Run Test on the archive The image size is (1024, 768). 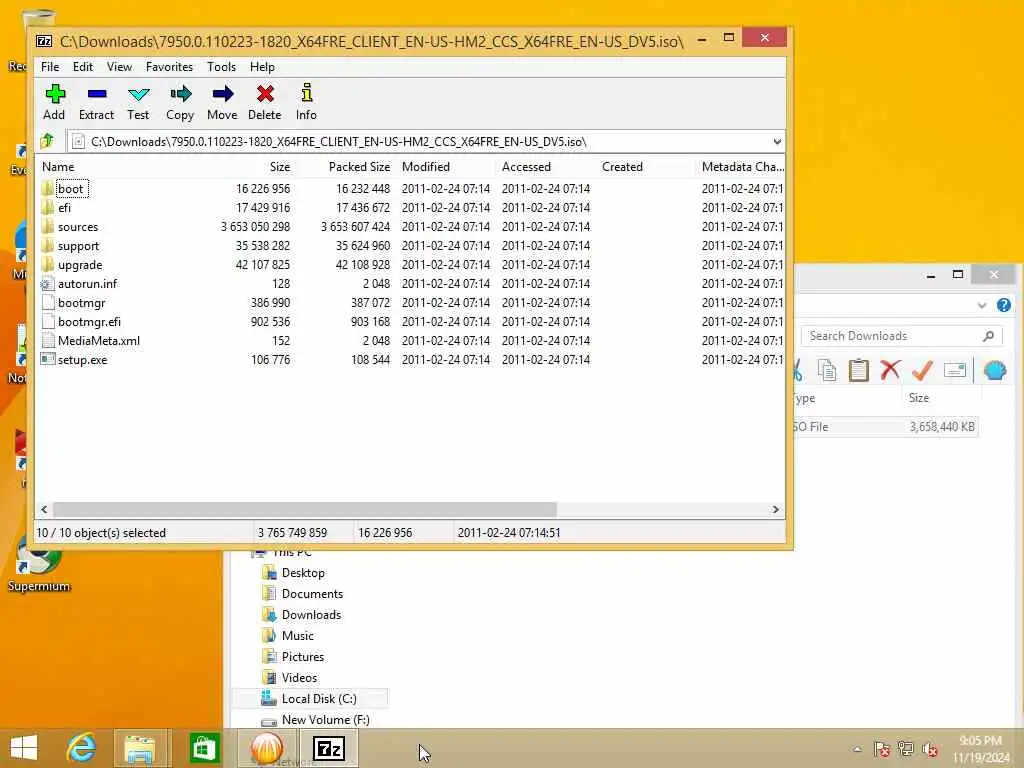(138, 102)
